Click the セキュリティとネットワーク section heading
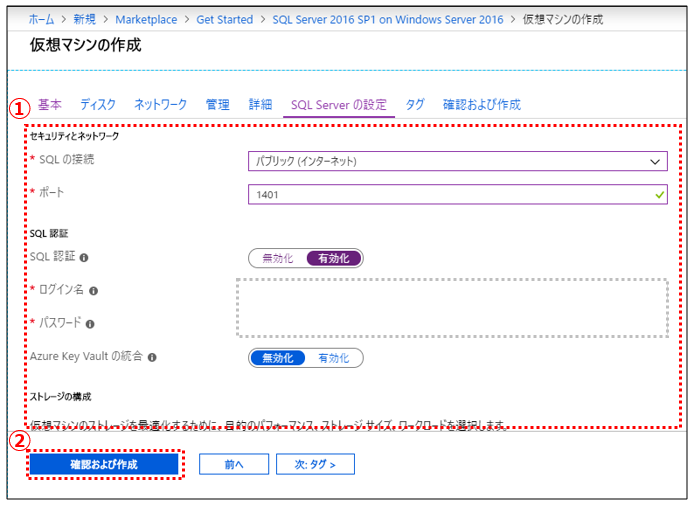This screenshot has height=505, width=696. tap(74, 136)
